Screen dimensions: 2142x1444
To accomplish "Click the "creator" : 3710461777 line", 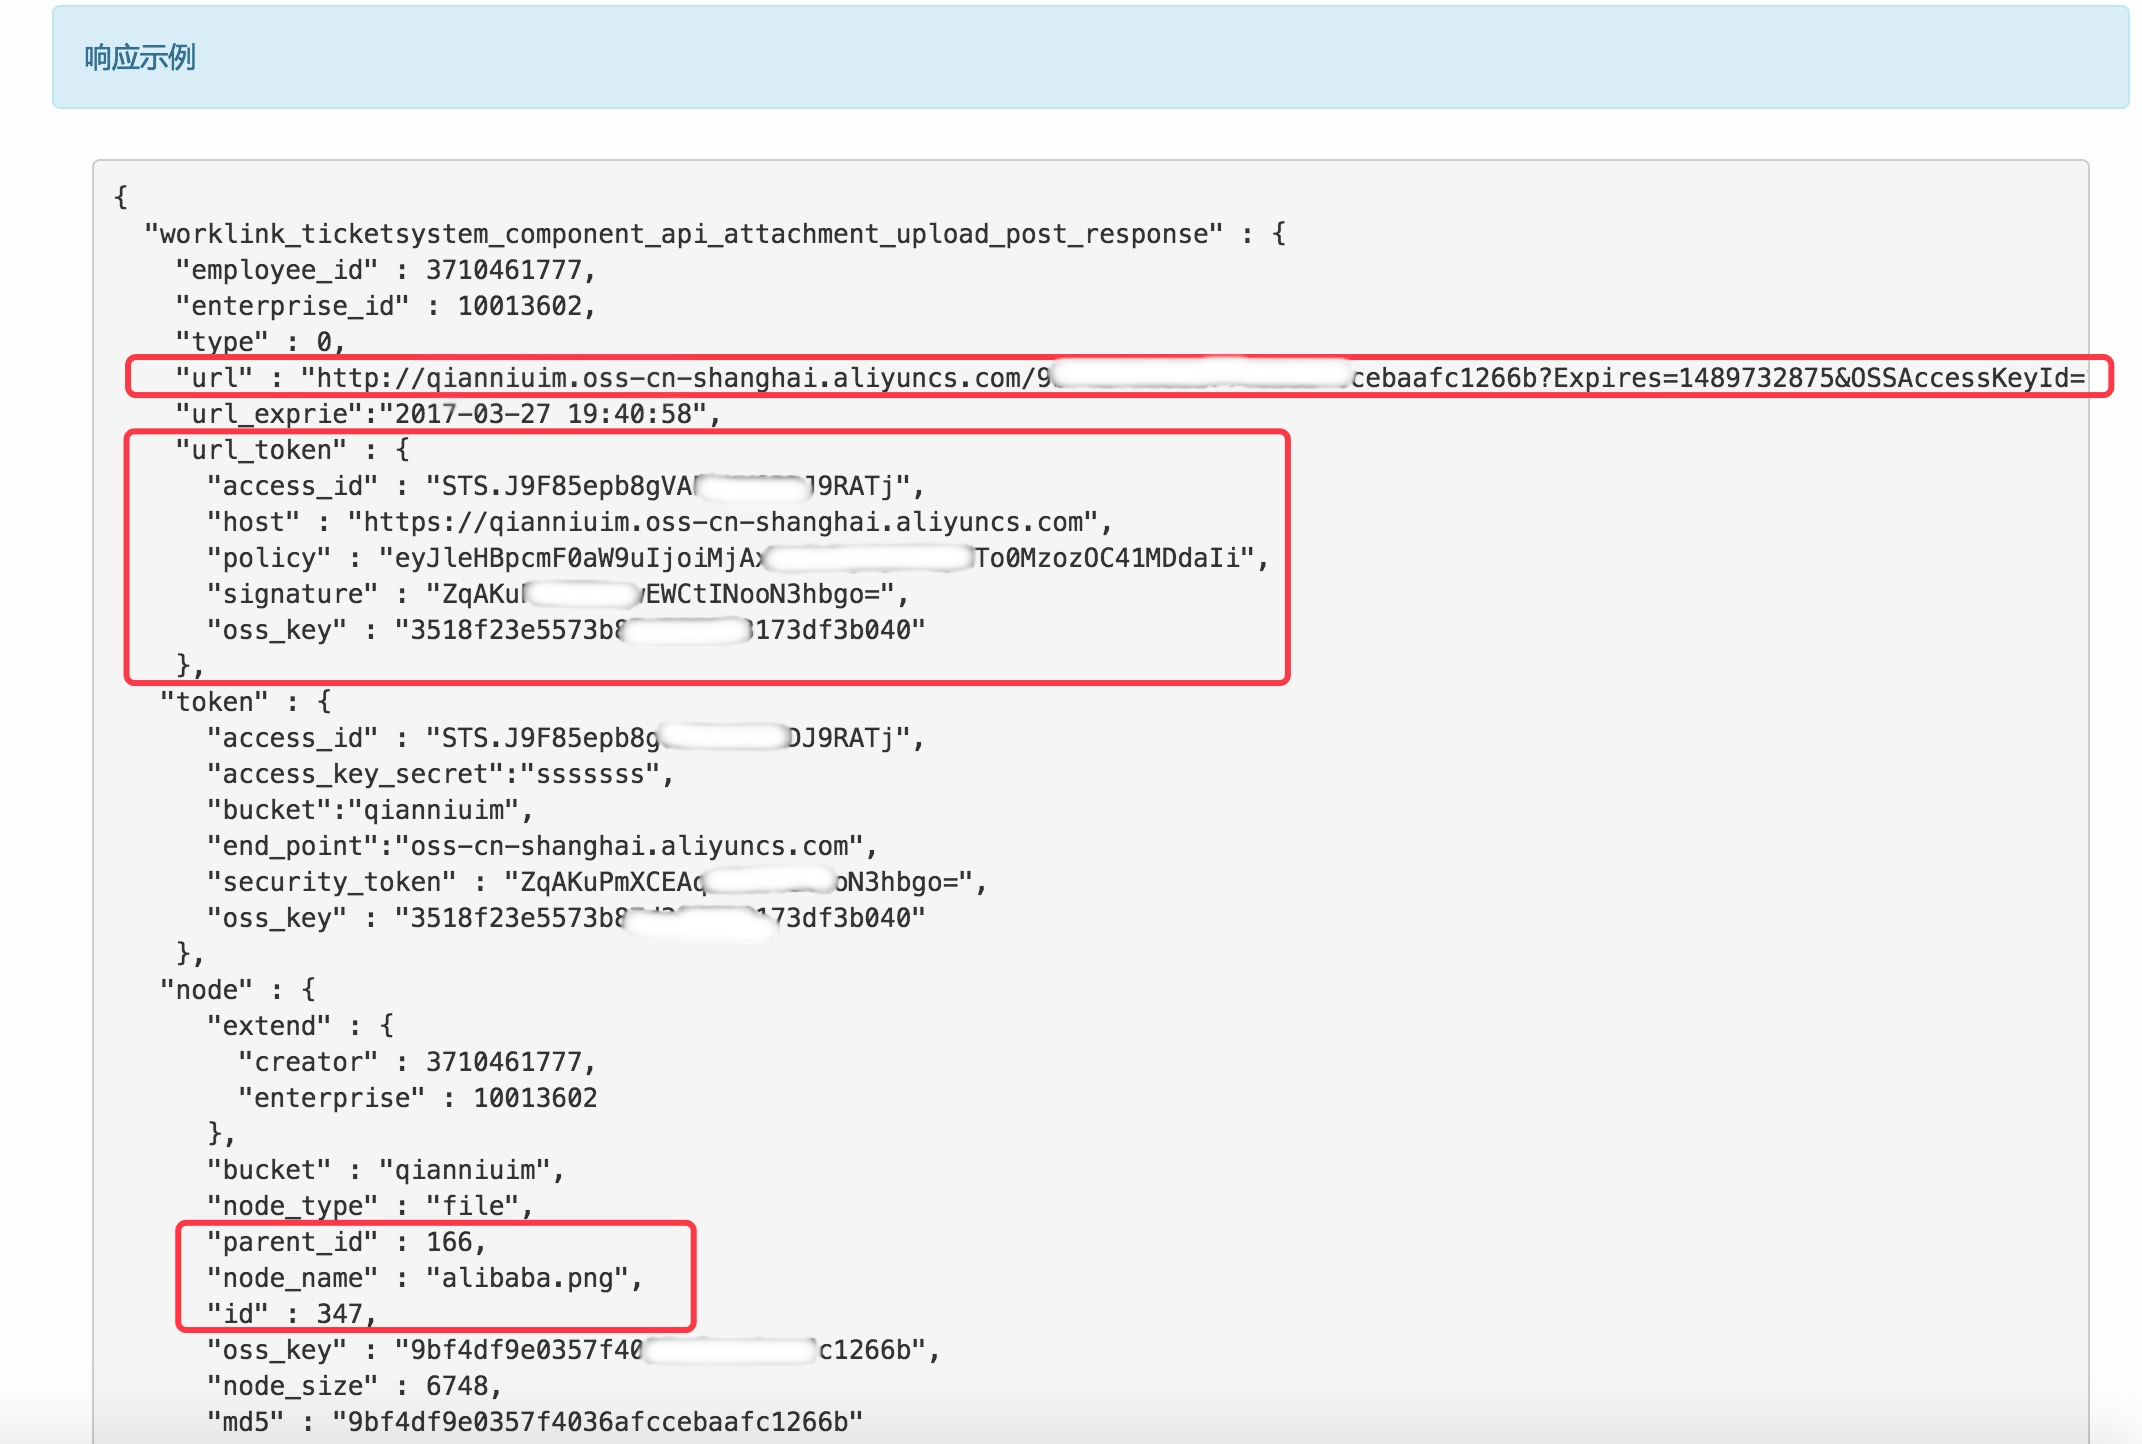I will point(417,1062).
